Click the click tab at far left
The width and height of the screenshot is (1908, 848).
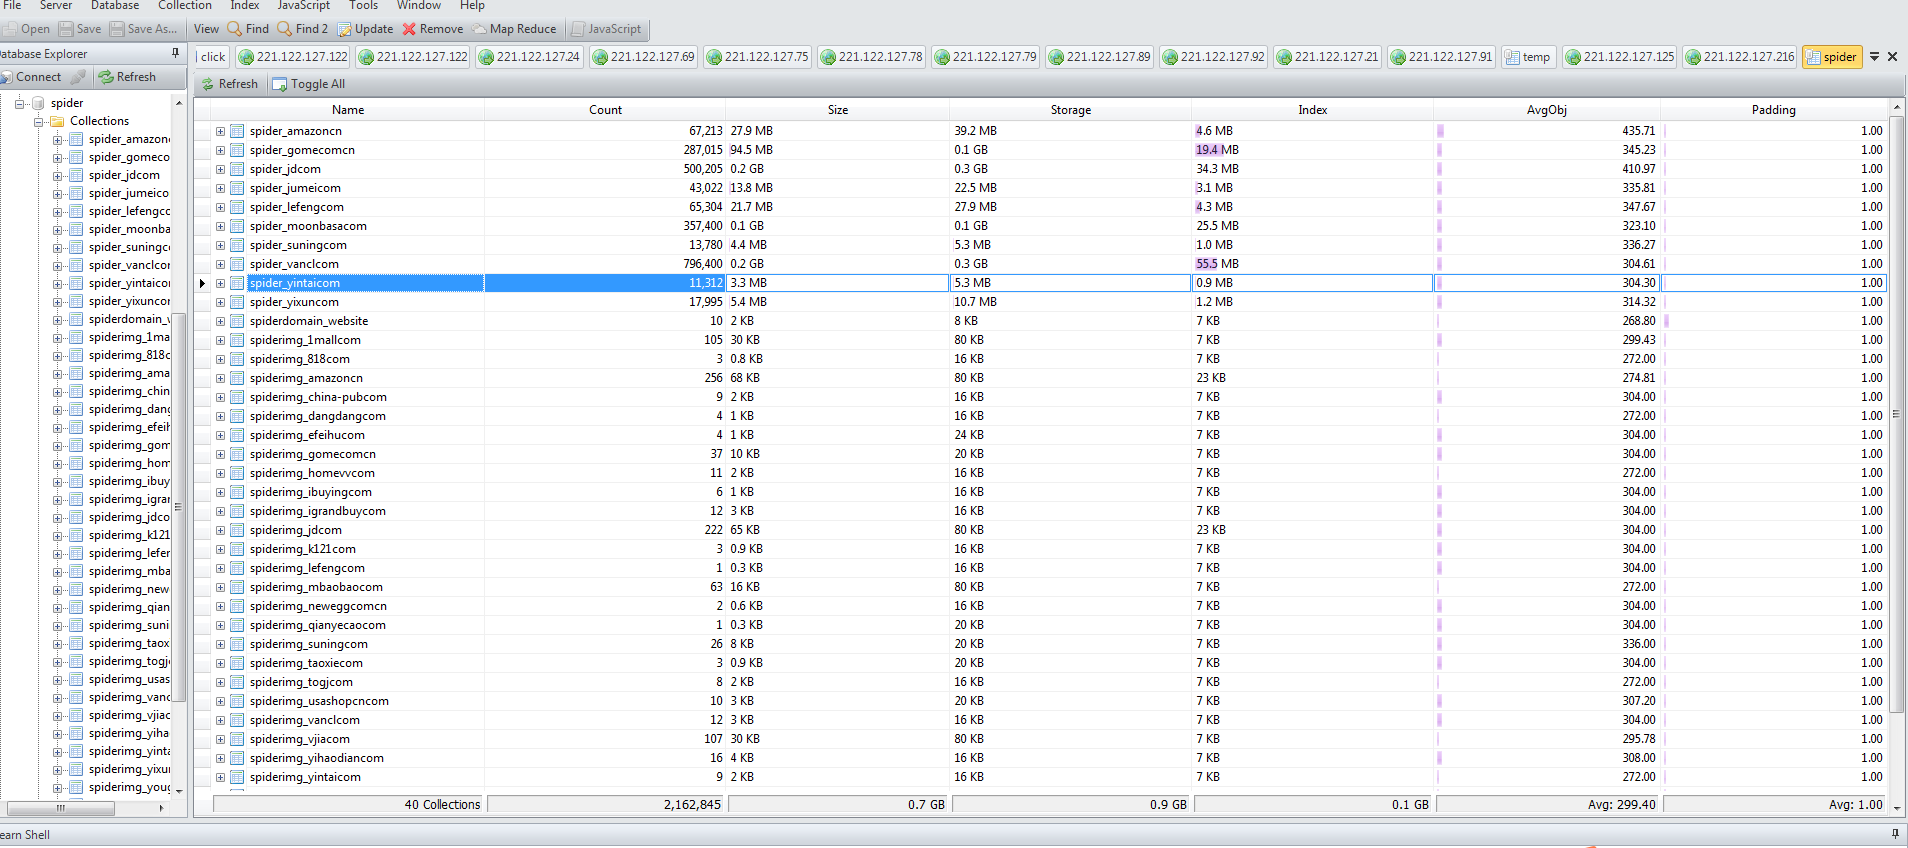coord(212,57)
